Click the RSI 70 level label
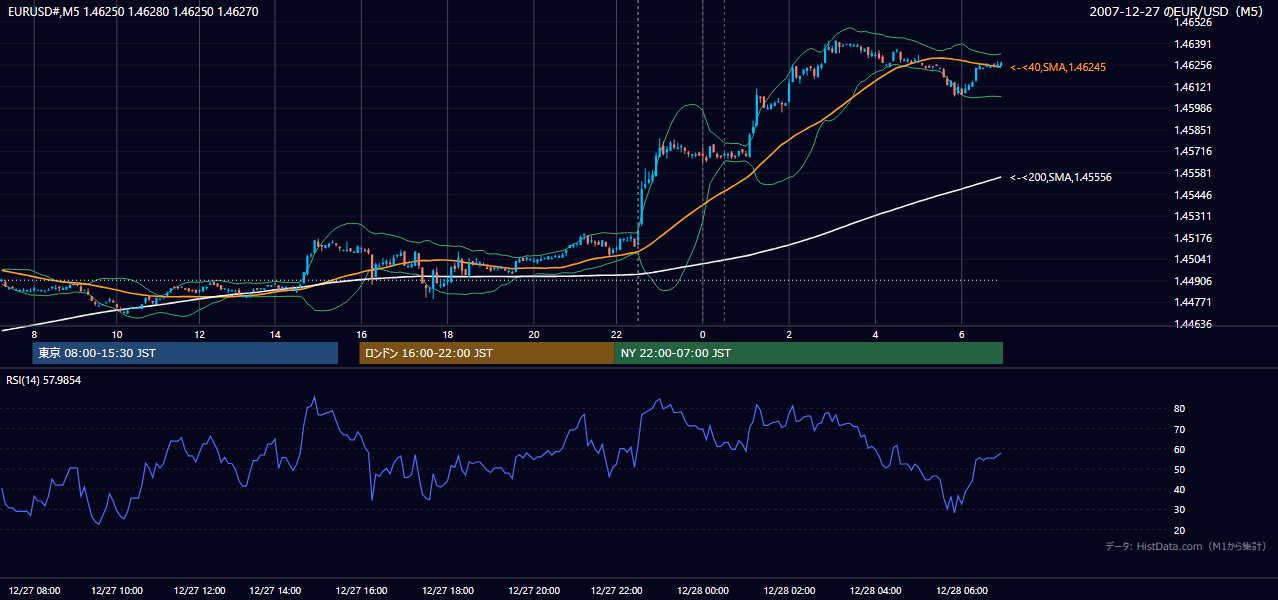 tap(1179, 429)
